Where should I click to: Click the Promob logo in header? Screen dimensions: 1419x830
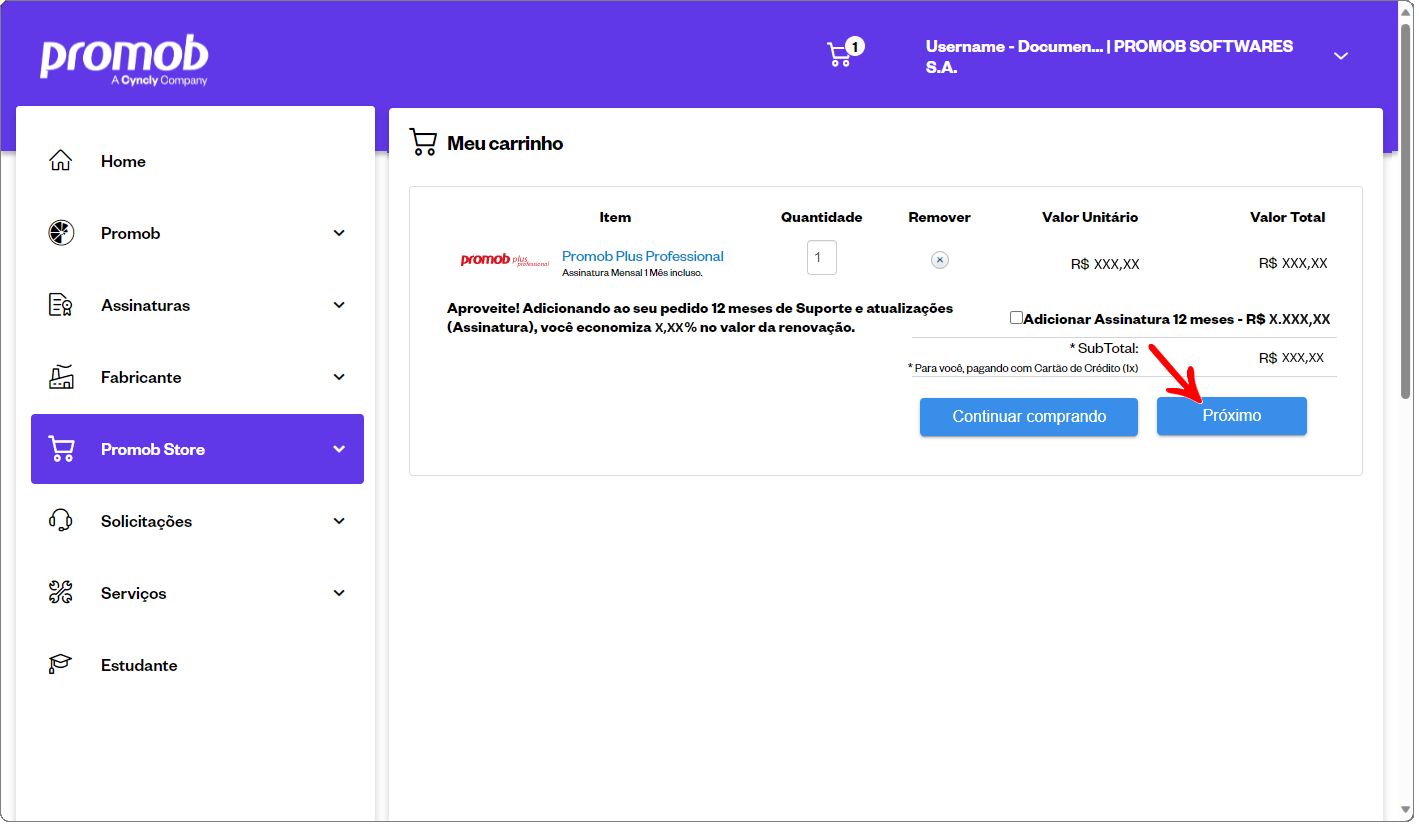pyautogui.click(x=124, y=61)
